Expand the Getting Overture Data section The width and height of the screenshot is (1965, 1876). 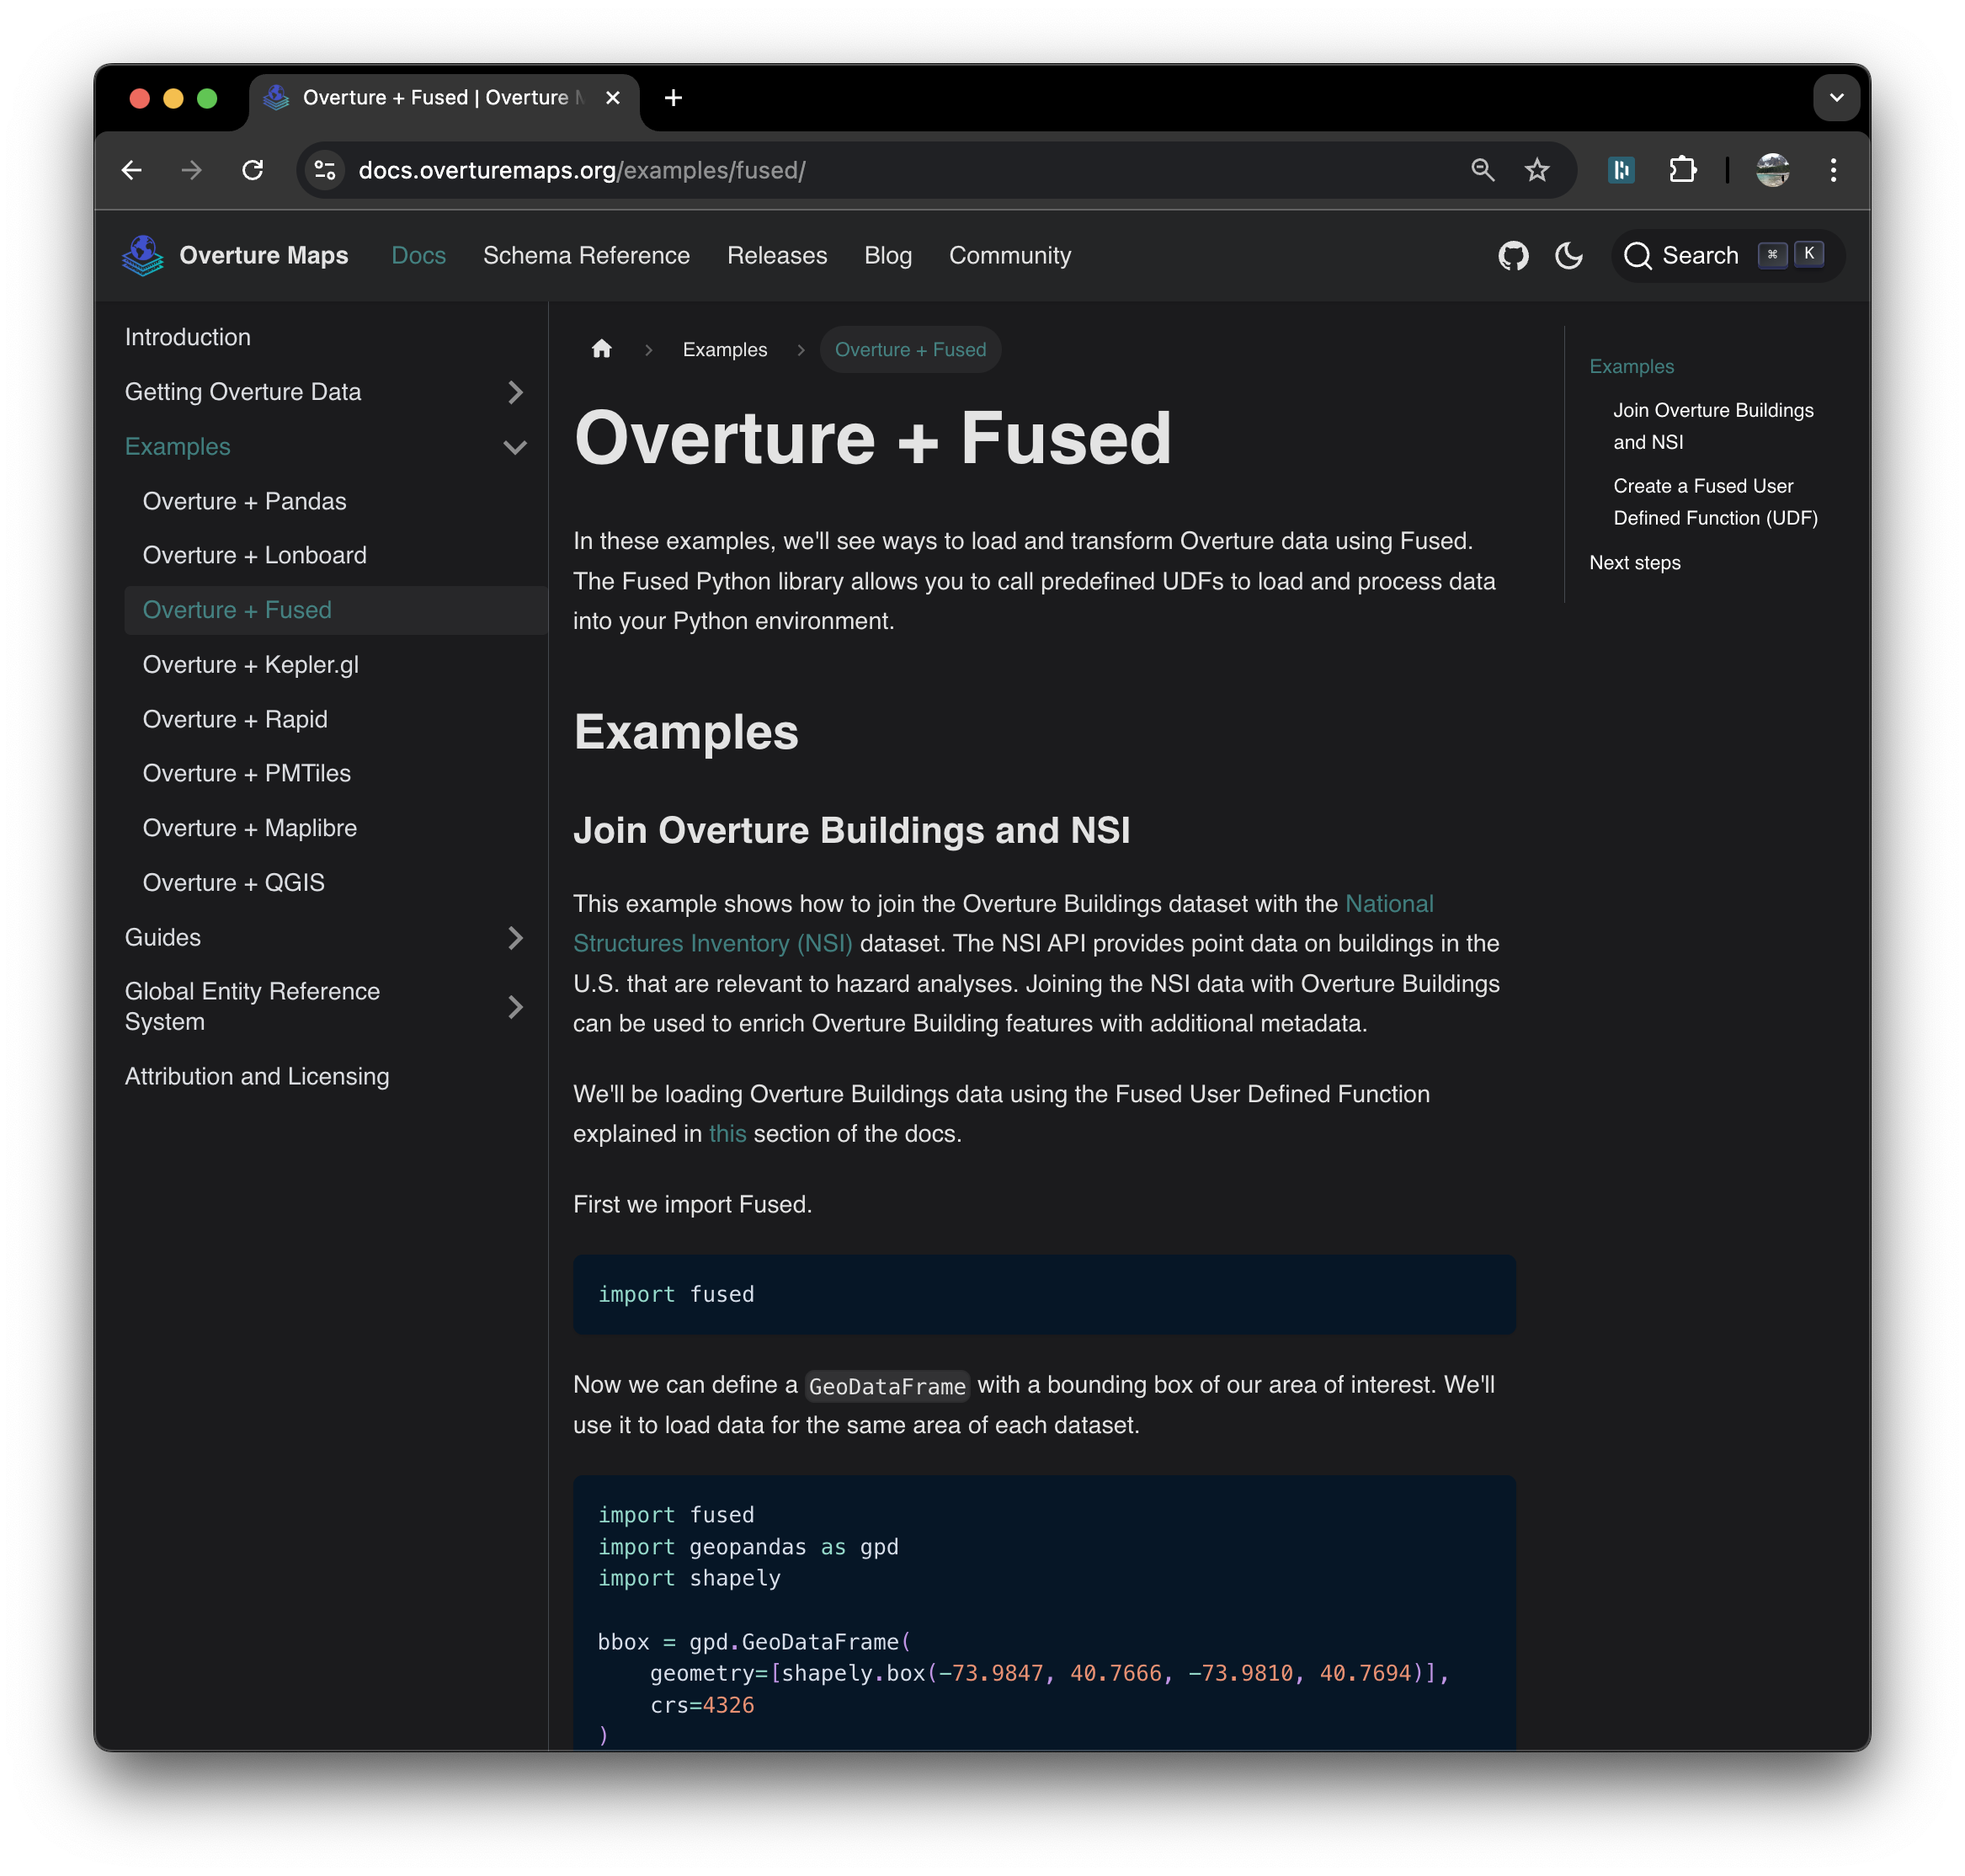[515, 392]
